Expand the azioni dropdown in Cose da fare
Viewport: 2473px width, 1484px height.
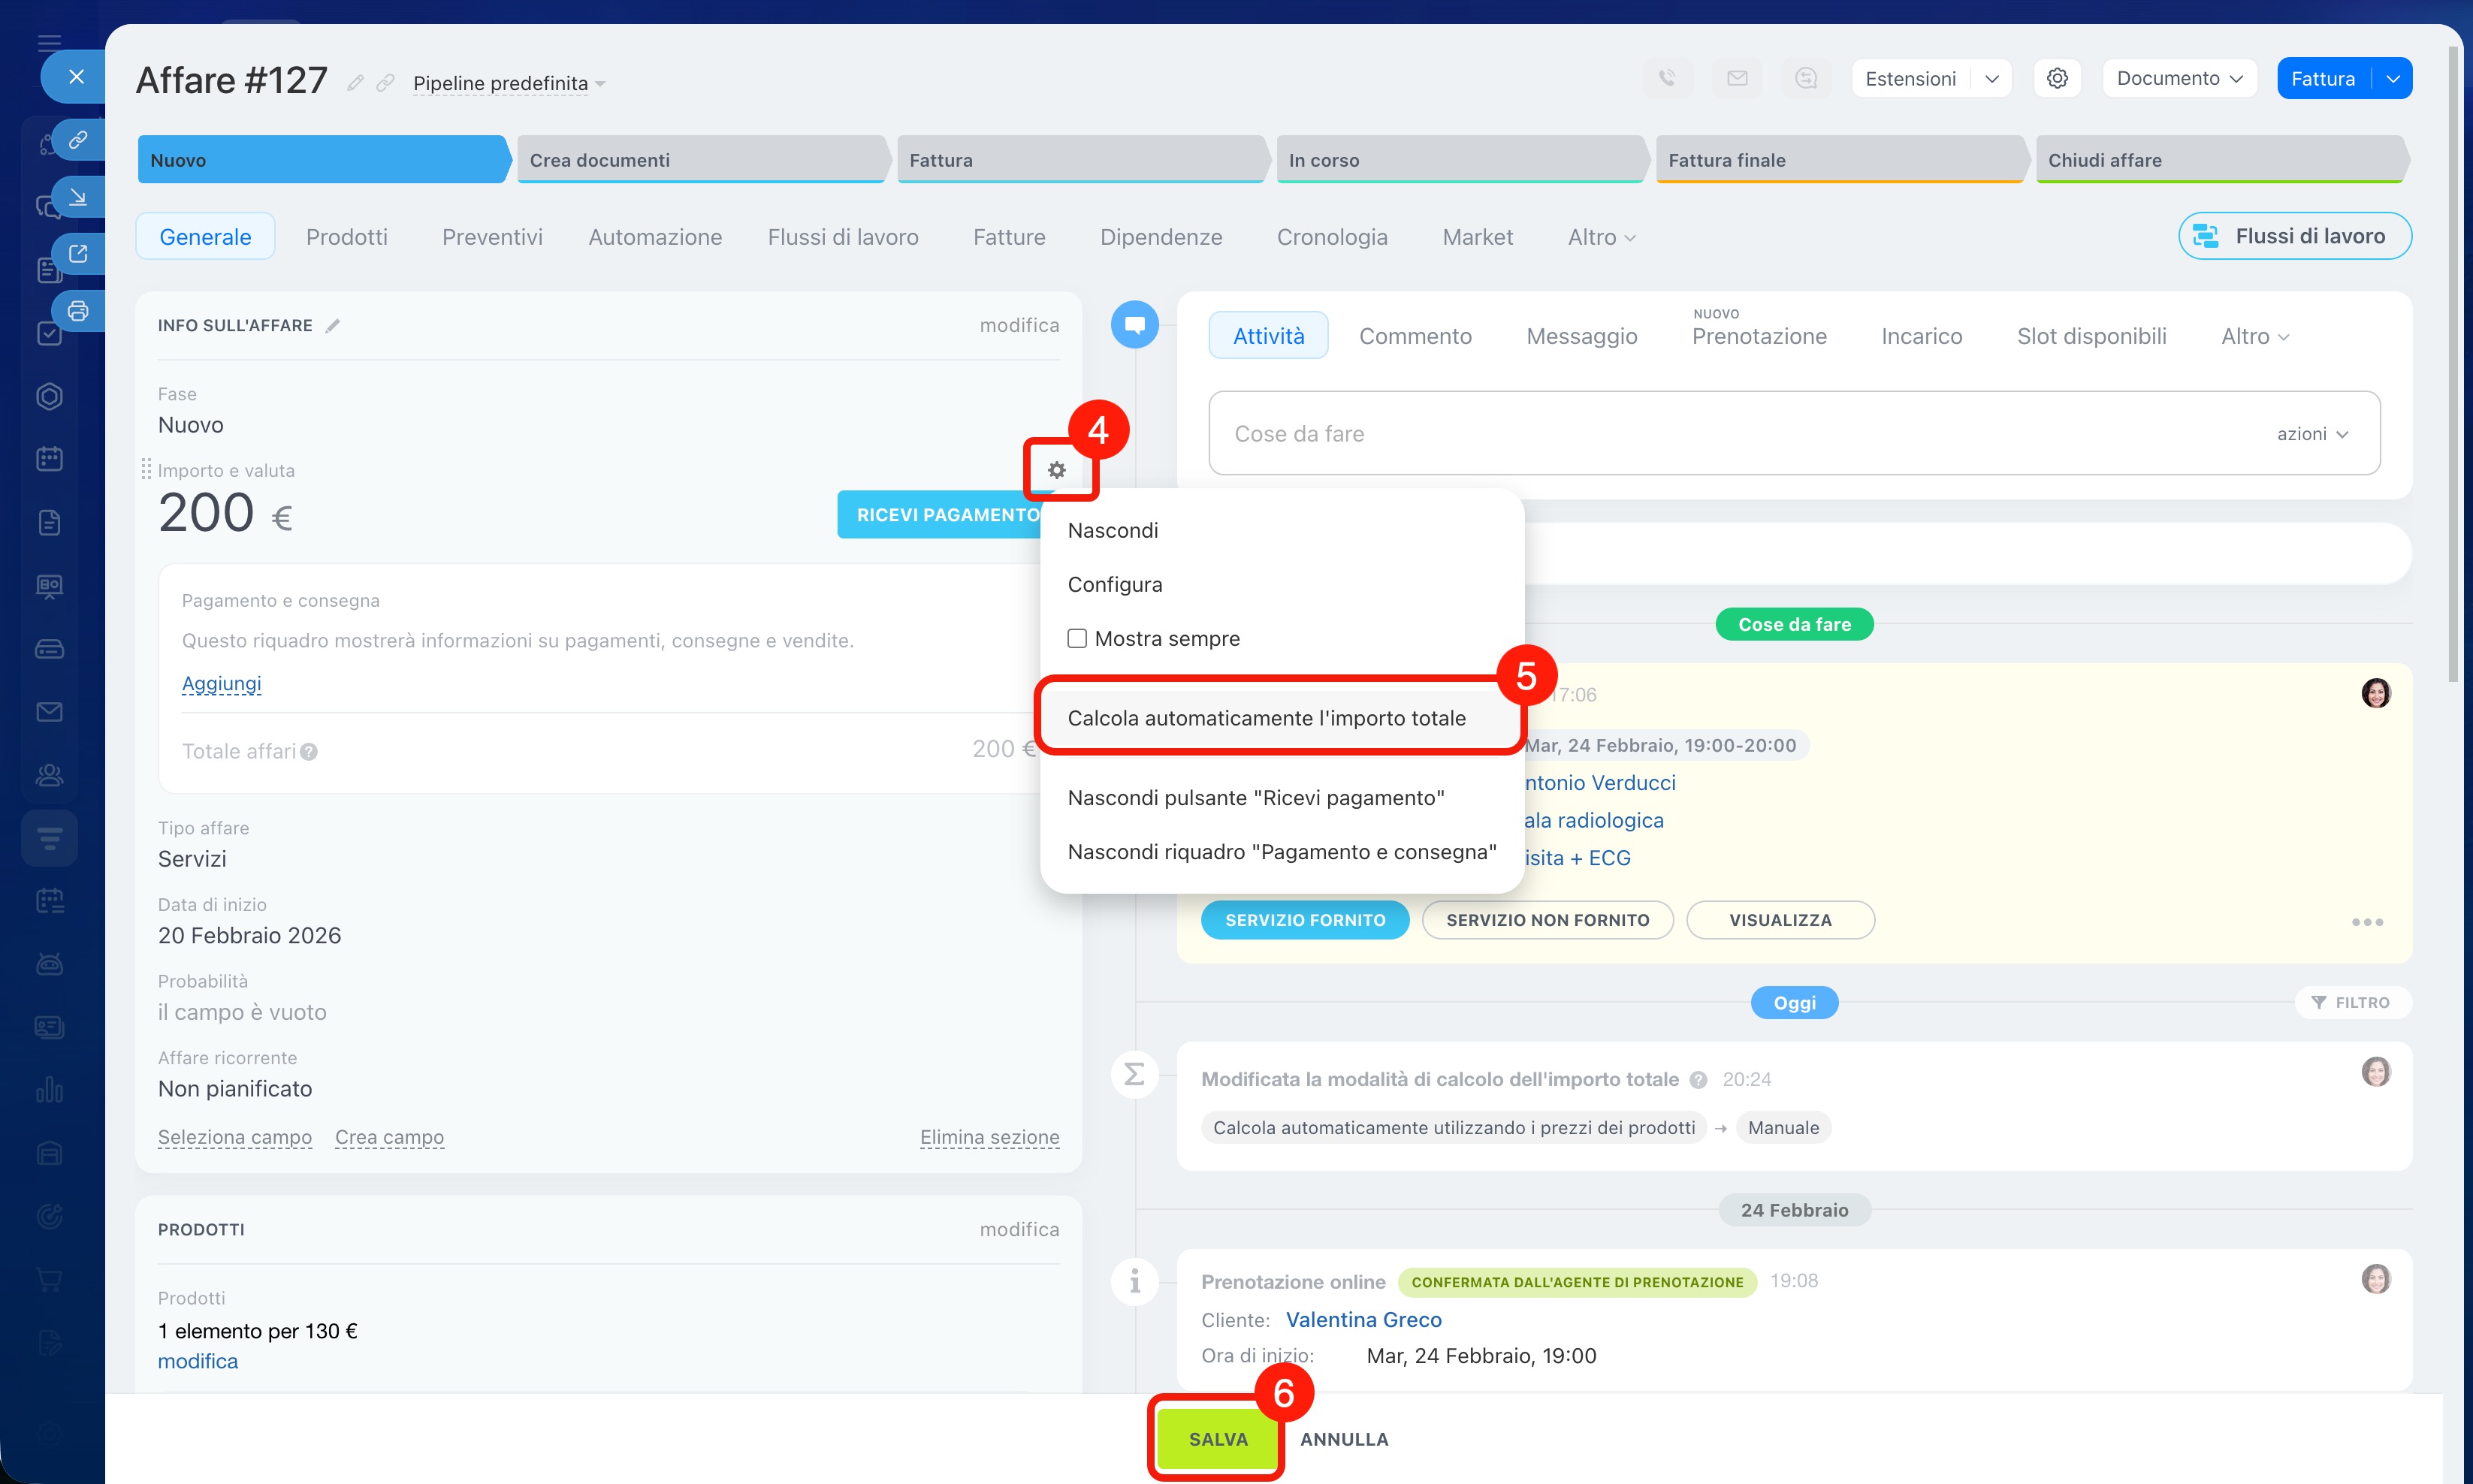(x=2311, y=434)
